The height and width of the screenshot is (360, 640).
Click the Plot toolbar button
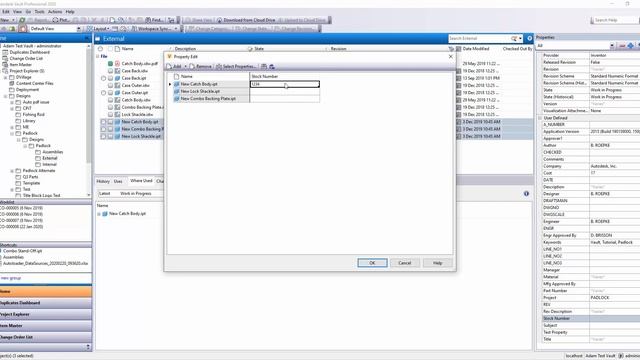[61, 20]
